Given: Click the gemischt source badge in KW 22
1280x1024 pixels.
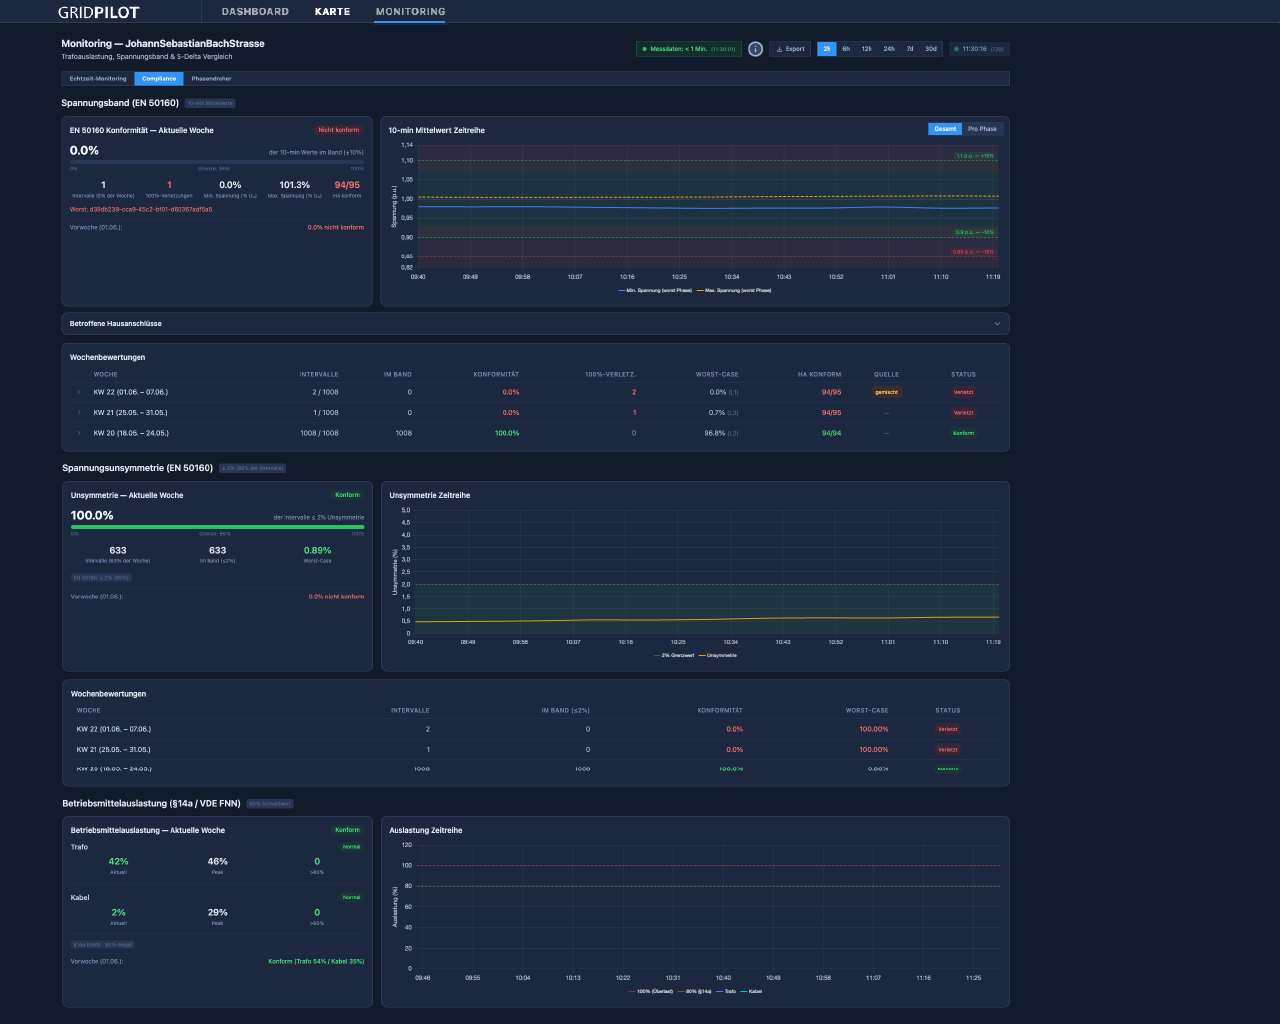Looking at the screenshot, I should tap(886, 392).
